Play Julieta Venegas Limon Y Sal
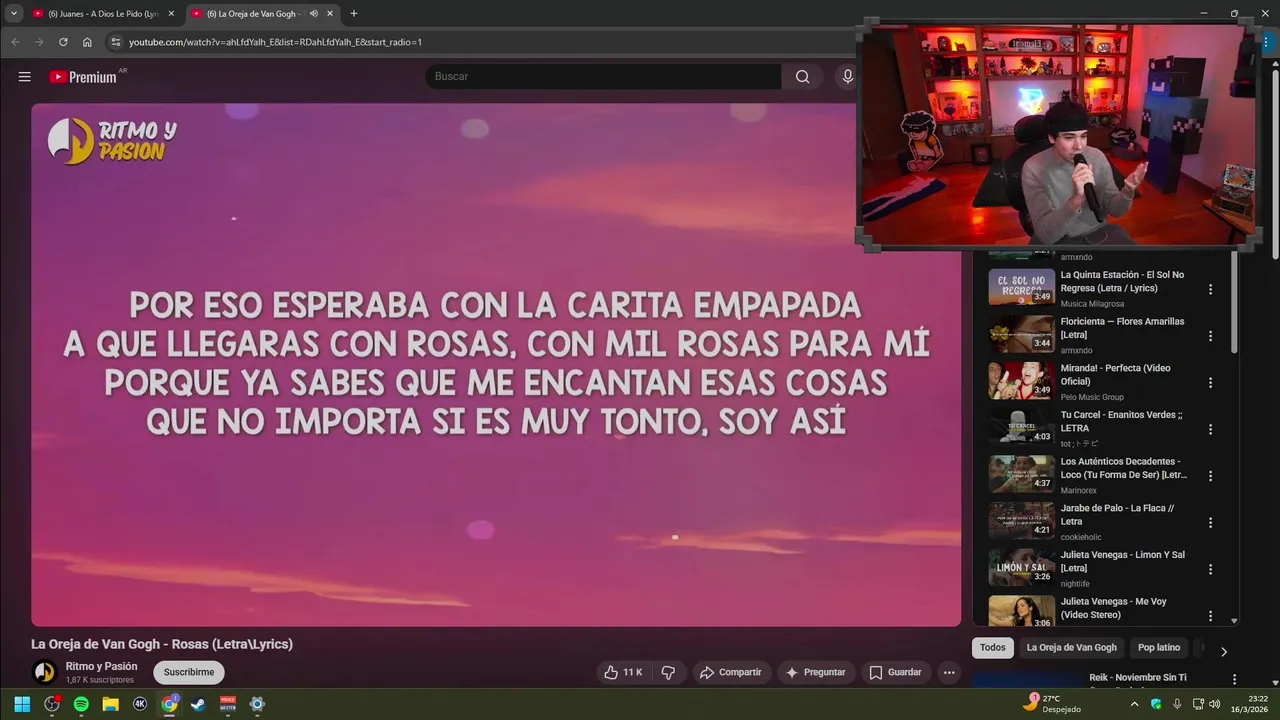Viewport: 1280px width, 720px height. point(1122,561)
